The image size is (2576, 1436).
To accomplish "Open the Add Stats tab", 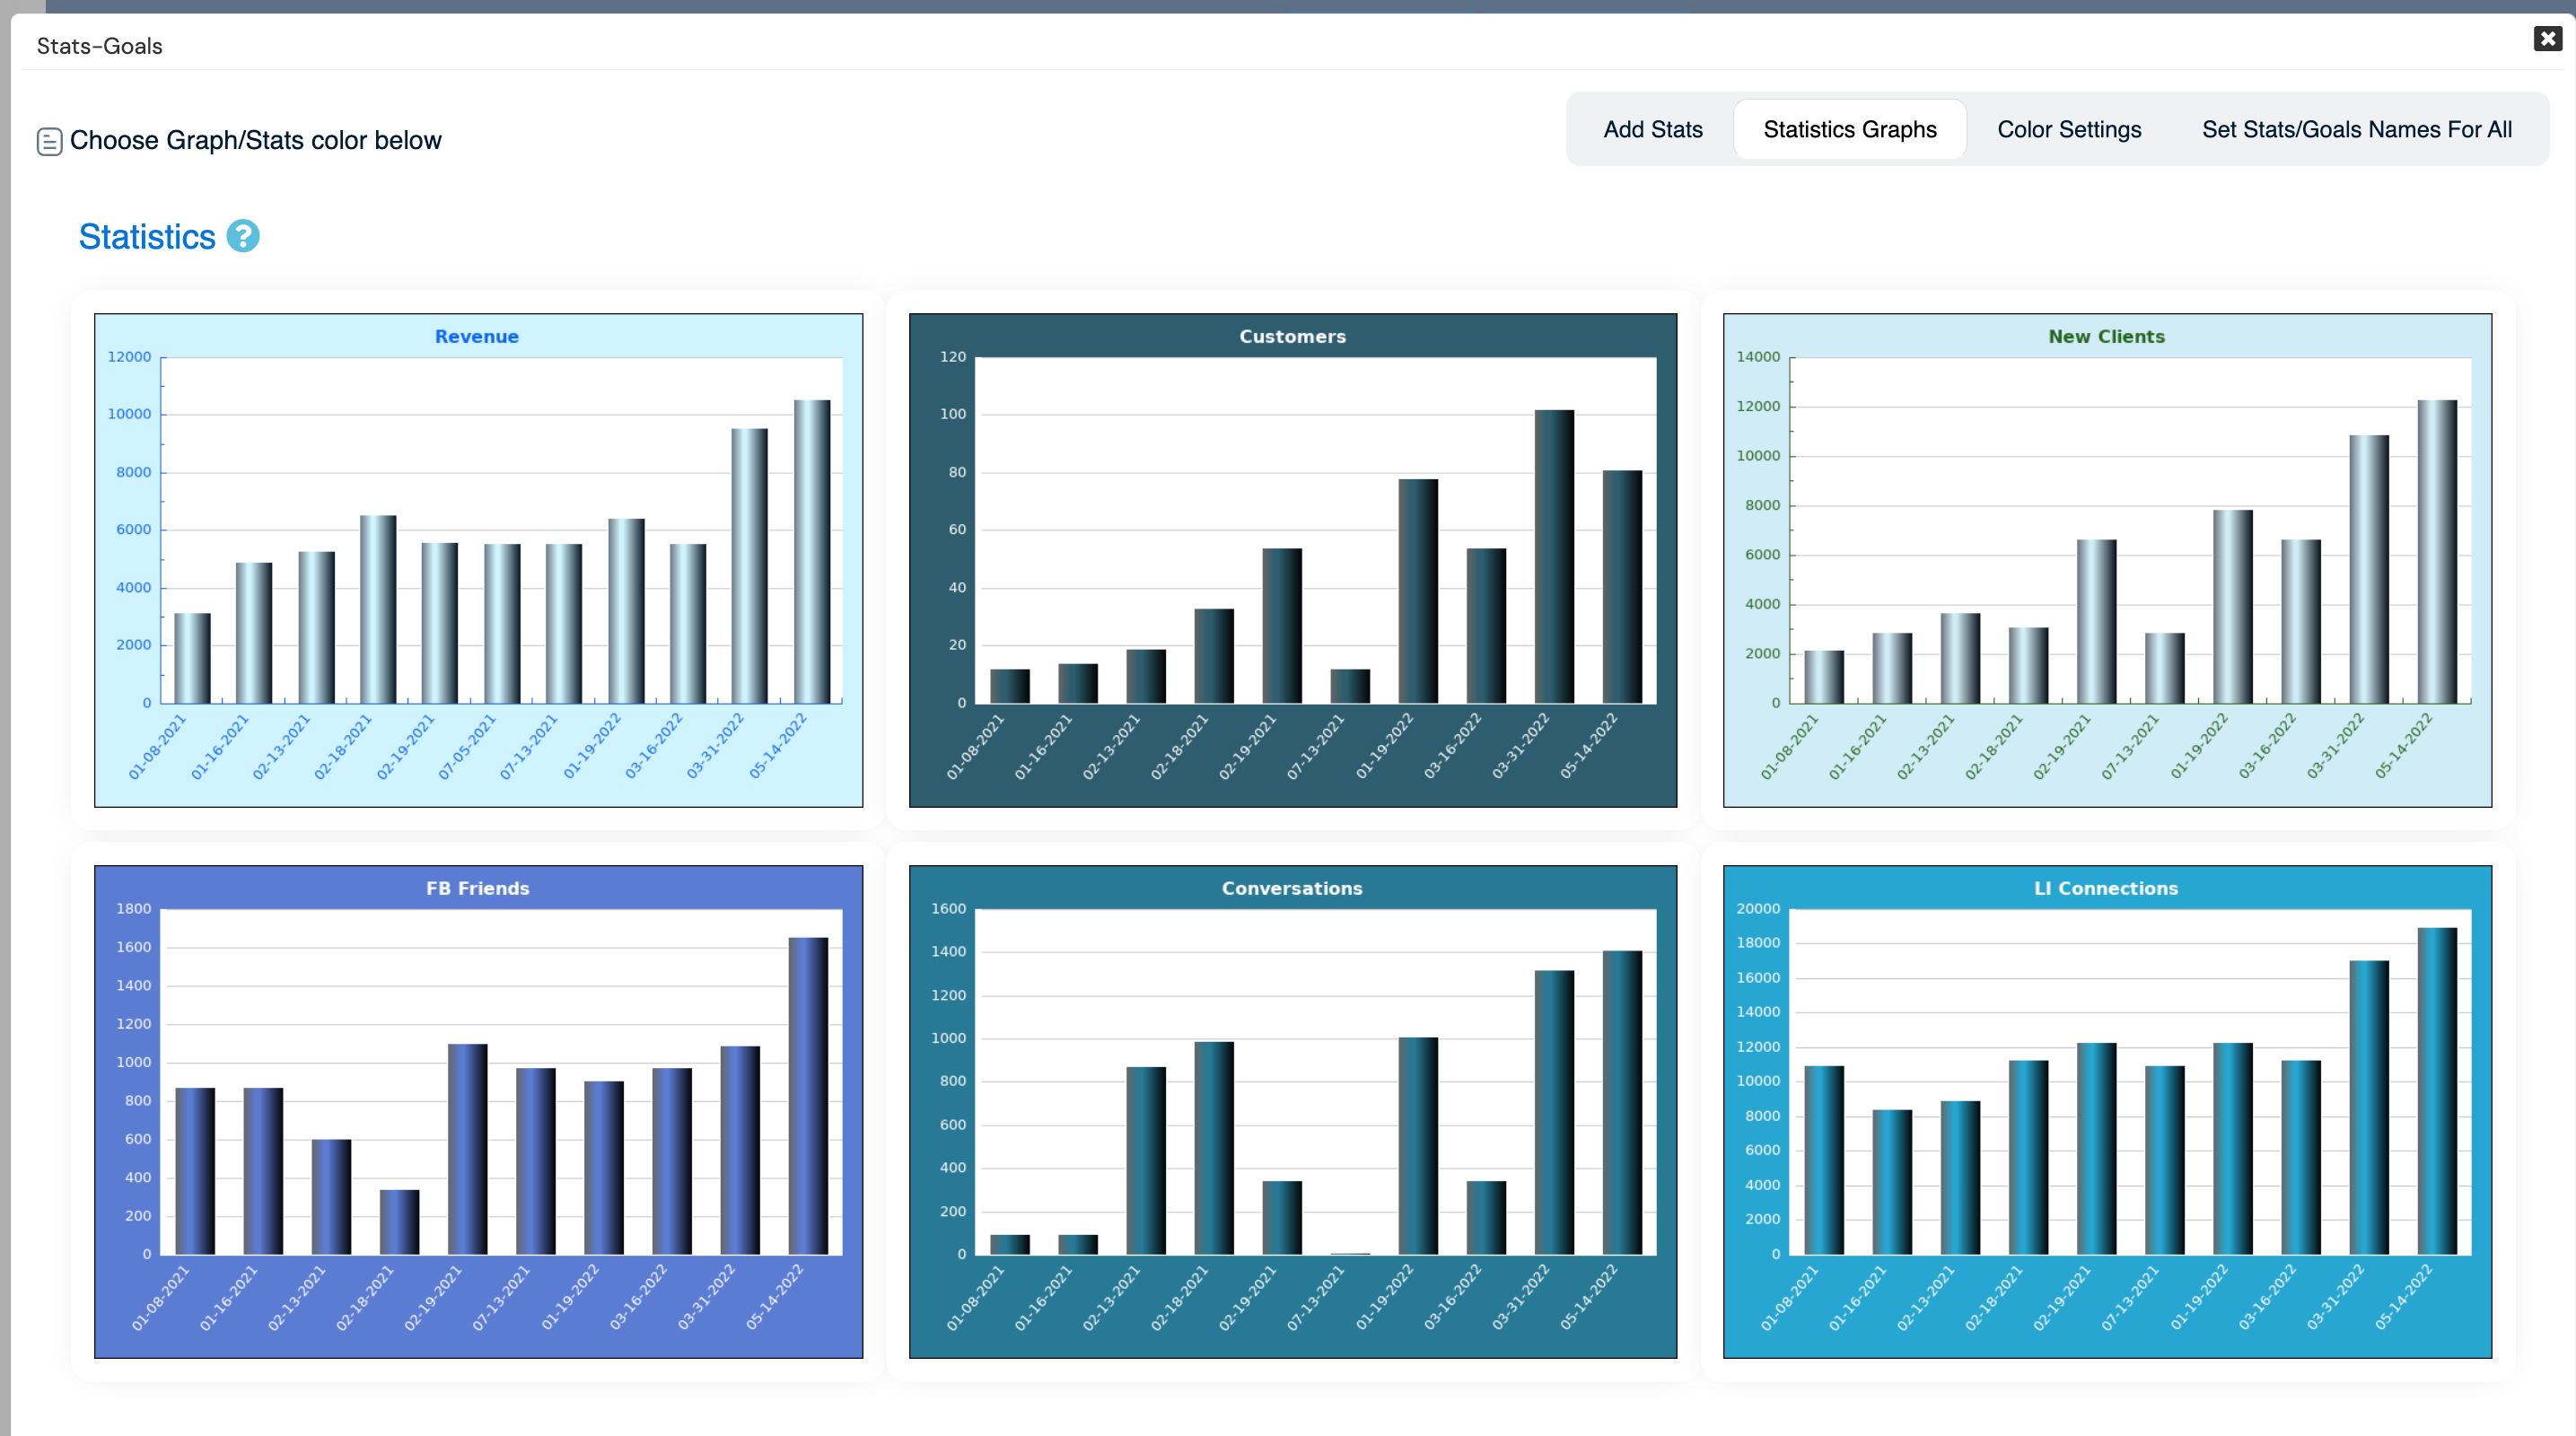I will 1652,129.
